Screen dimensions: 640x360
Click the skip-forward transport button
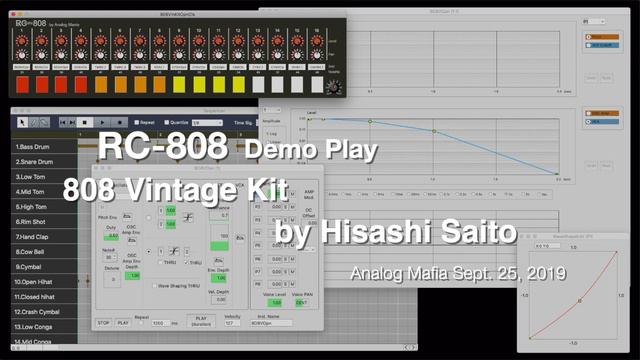[71, 122]
